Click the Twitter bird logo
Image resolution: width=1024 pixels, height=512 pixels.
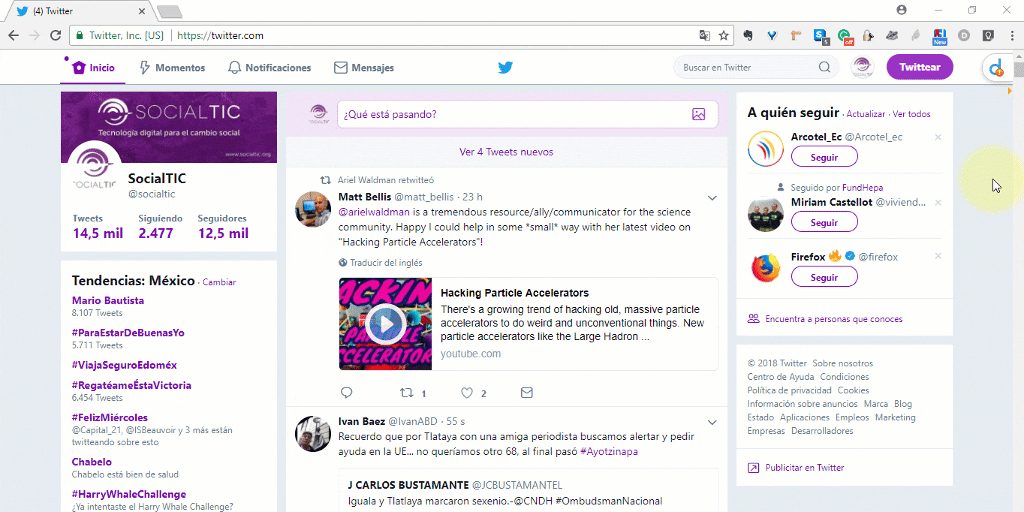pyautogui.click(x=505, y=67)
